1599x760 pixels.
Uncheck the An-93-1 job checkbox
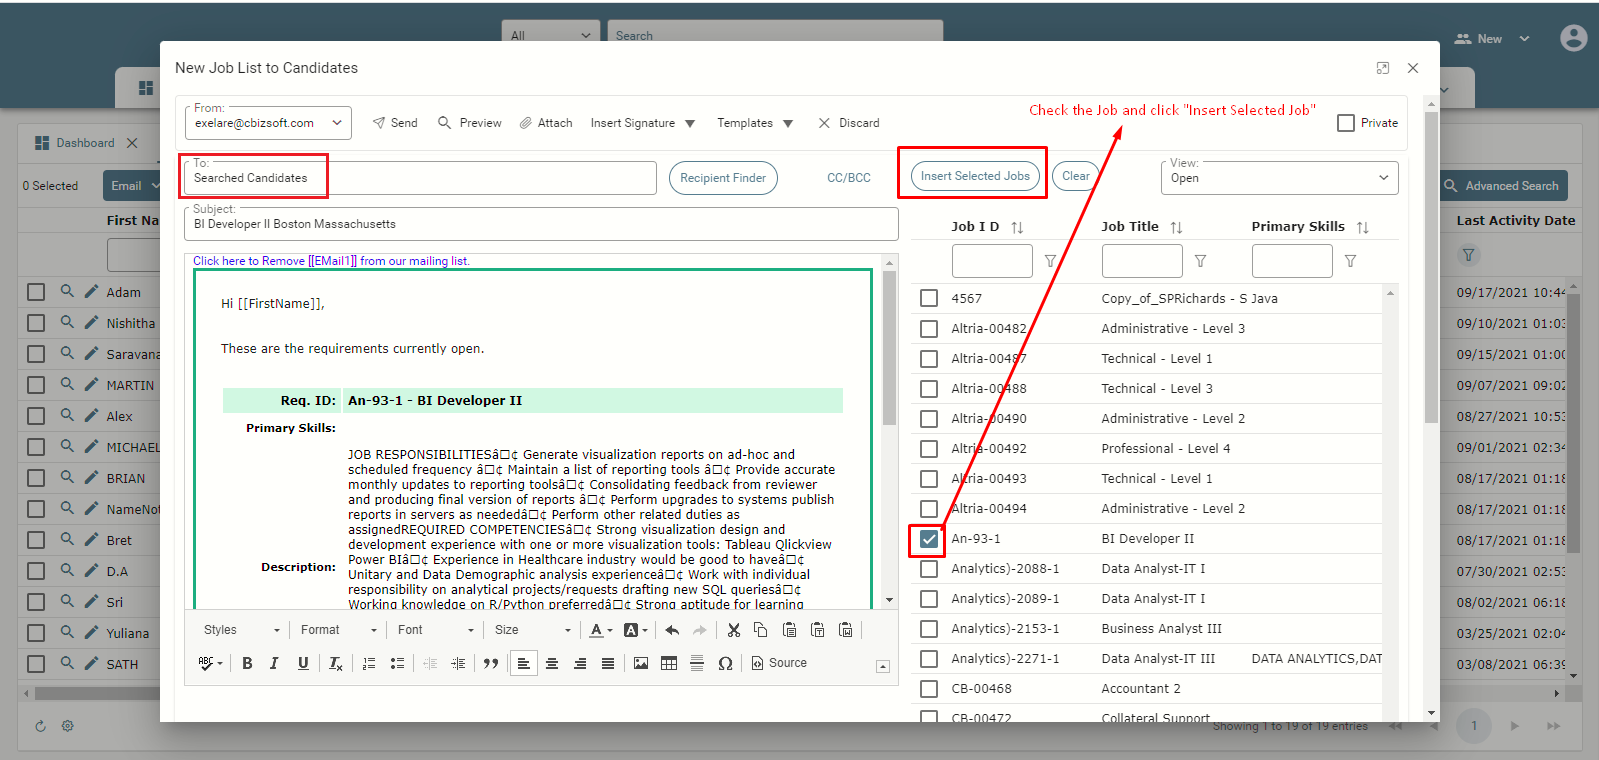(x=929, y=539)
